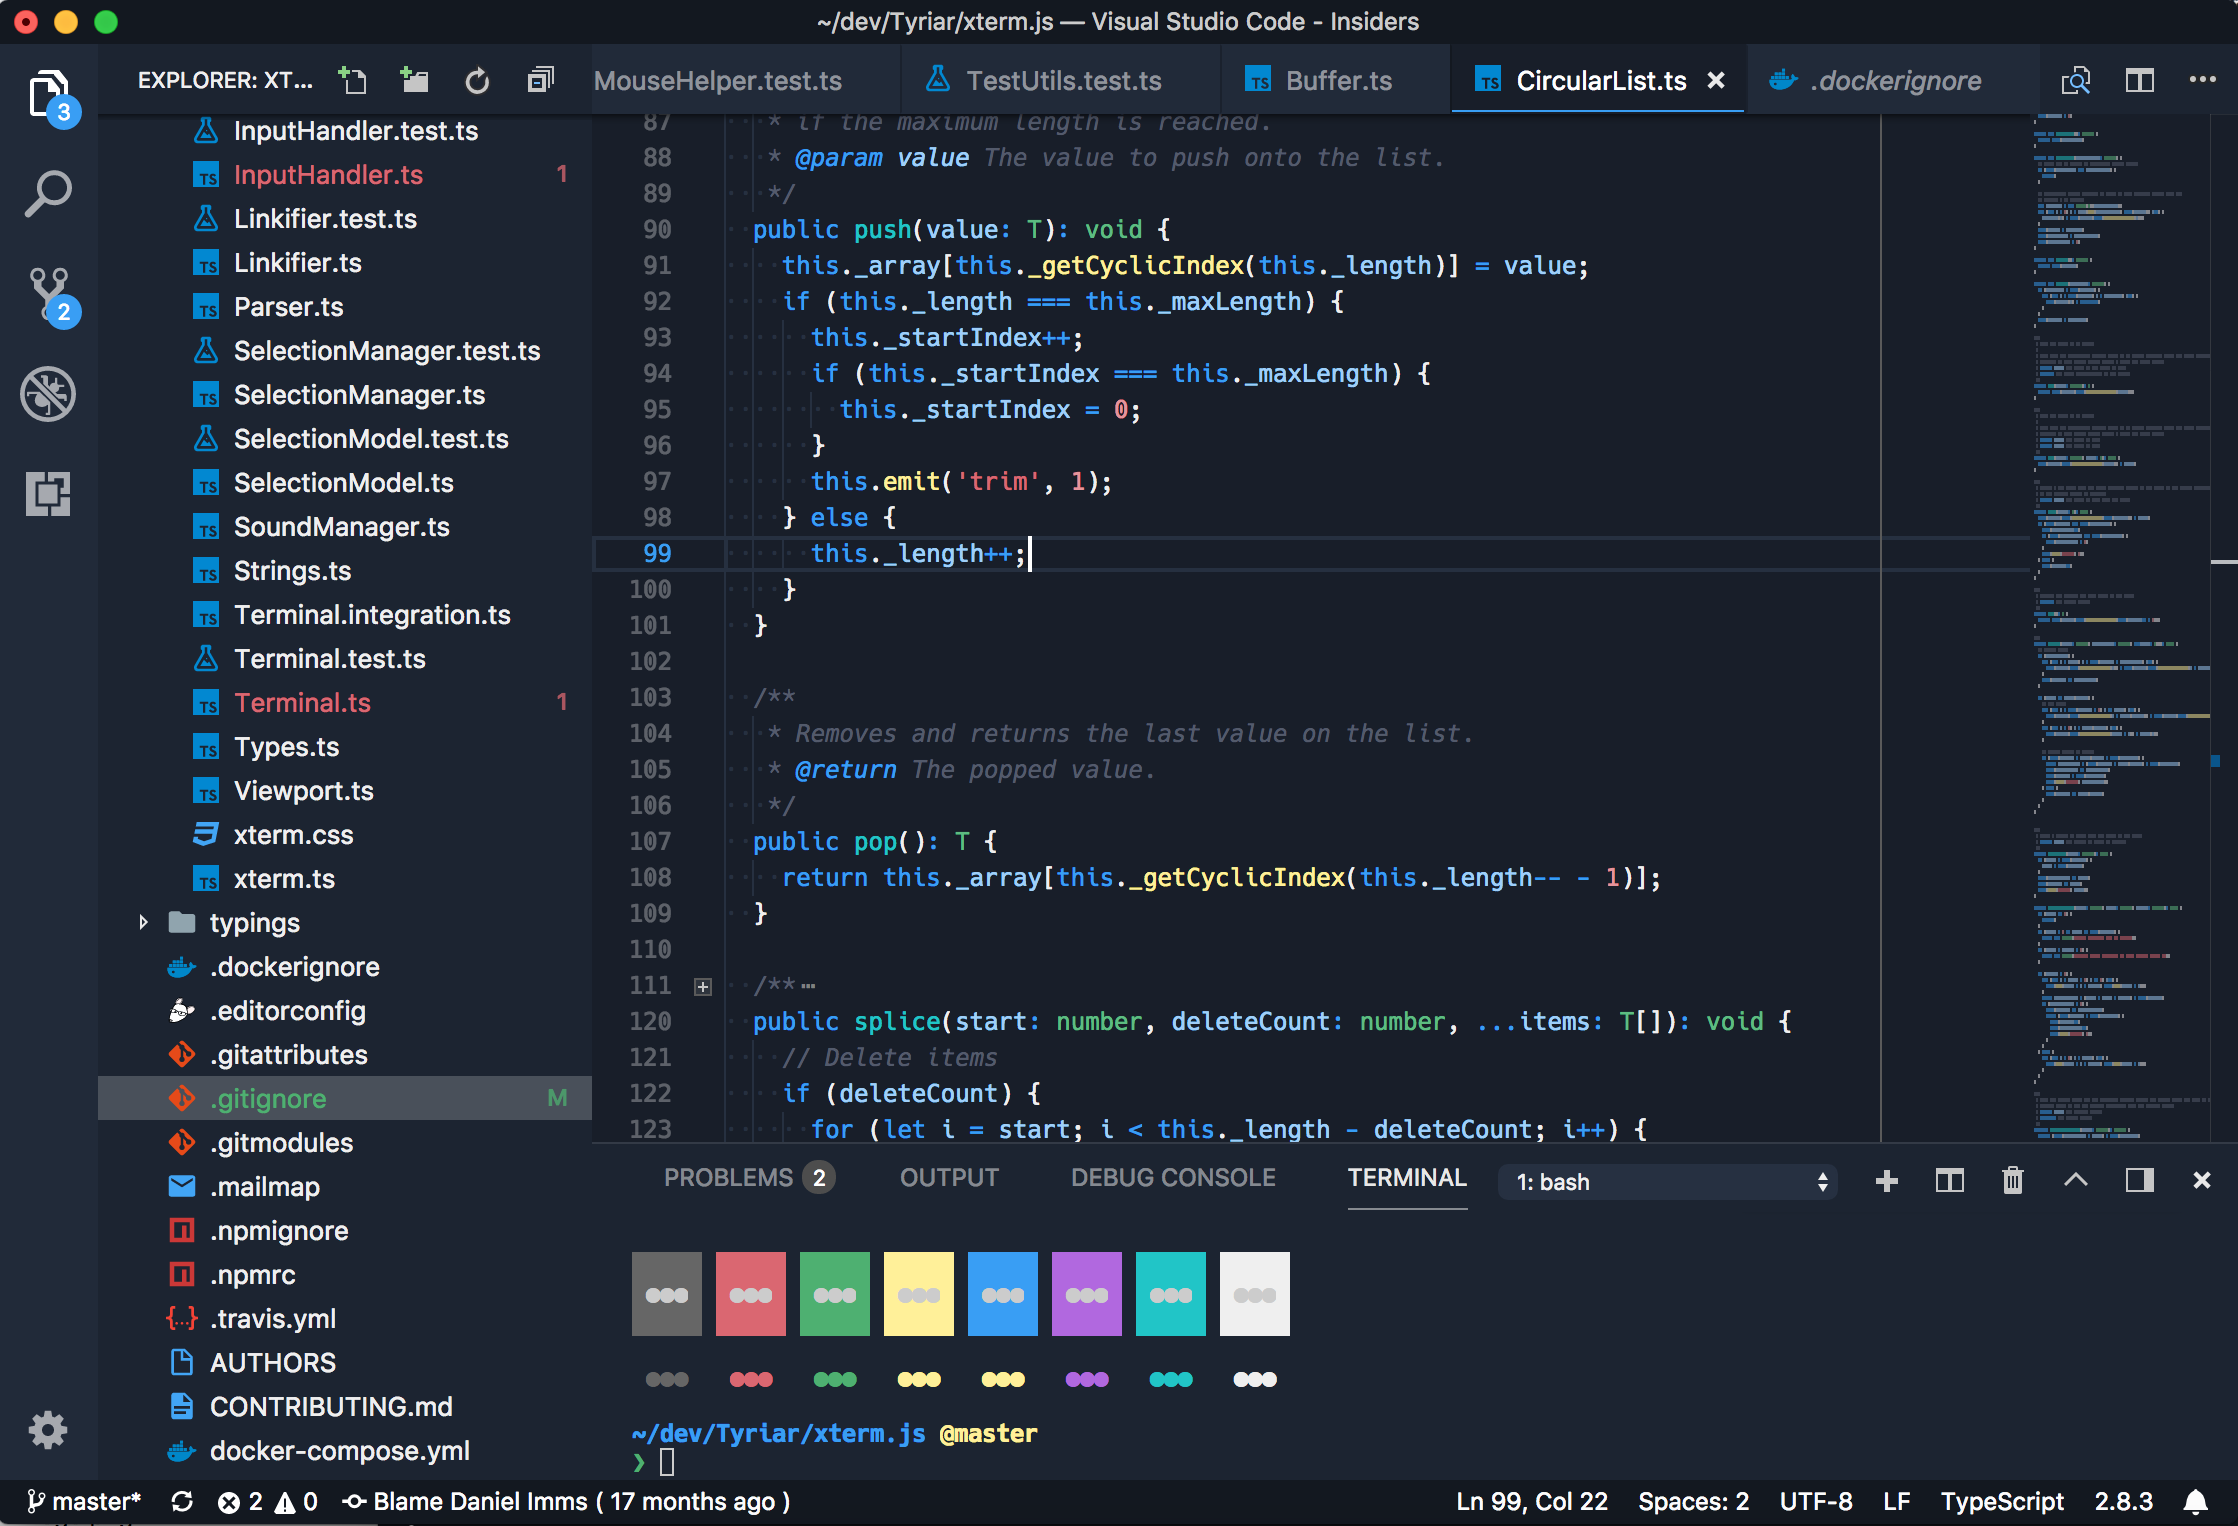Close the CircularList.ts tab

click(1716, 80)
